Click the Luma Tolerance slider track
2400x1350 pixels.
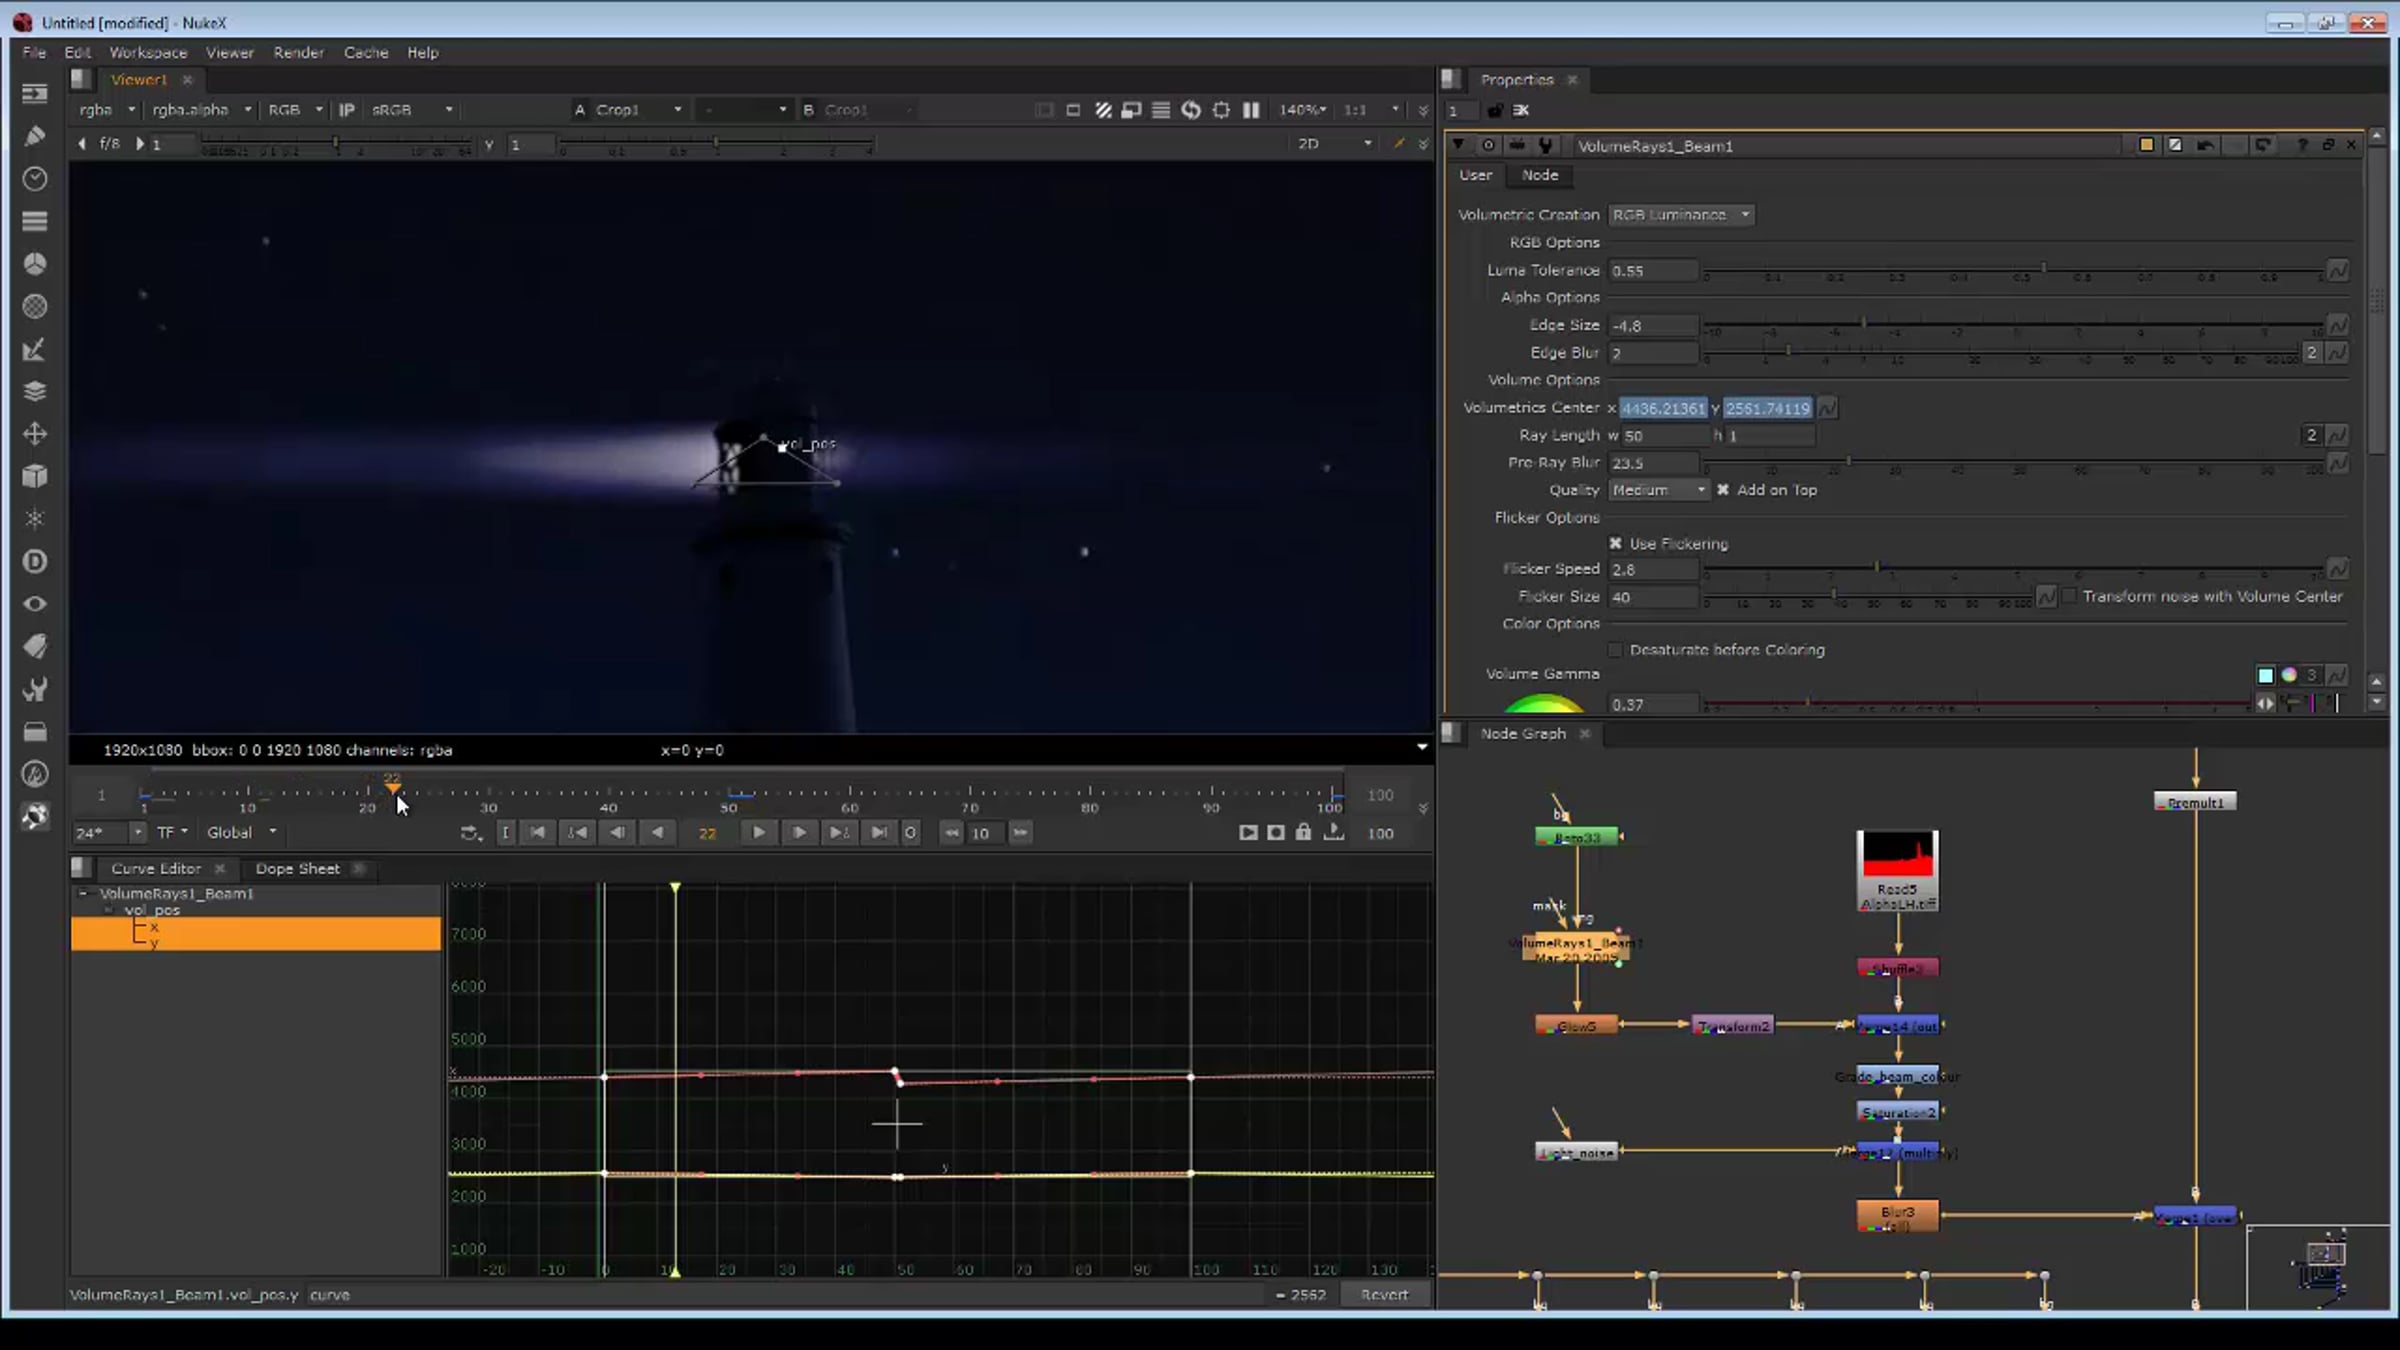(x=1900, y=271)
